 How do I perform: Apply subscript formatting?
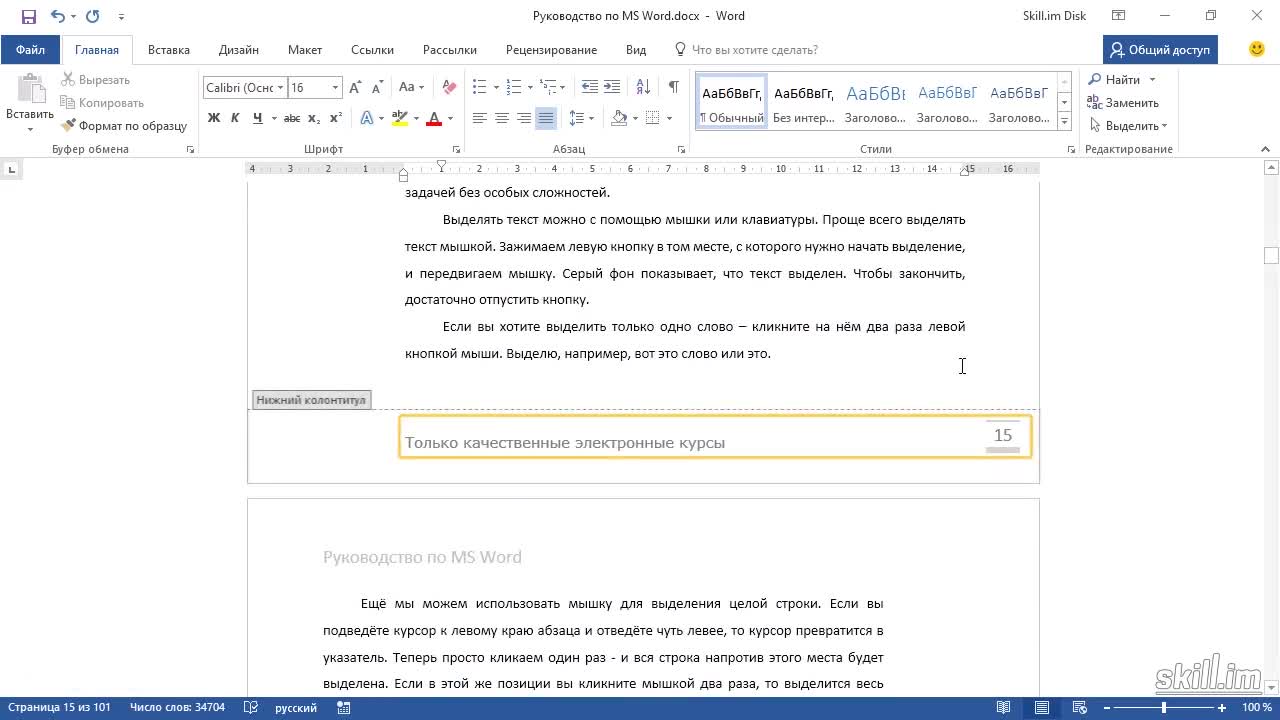[314, 118]
